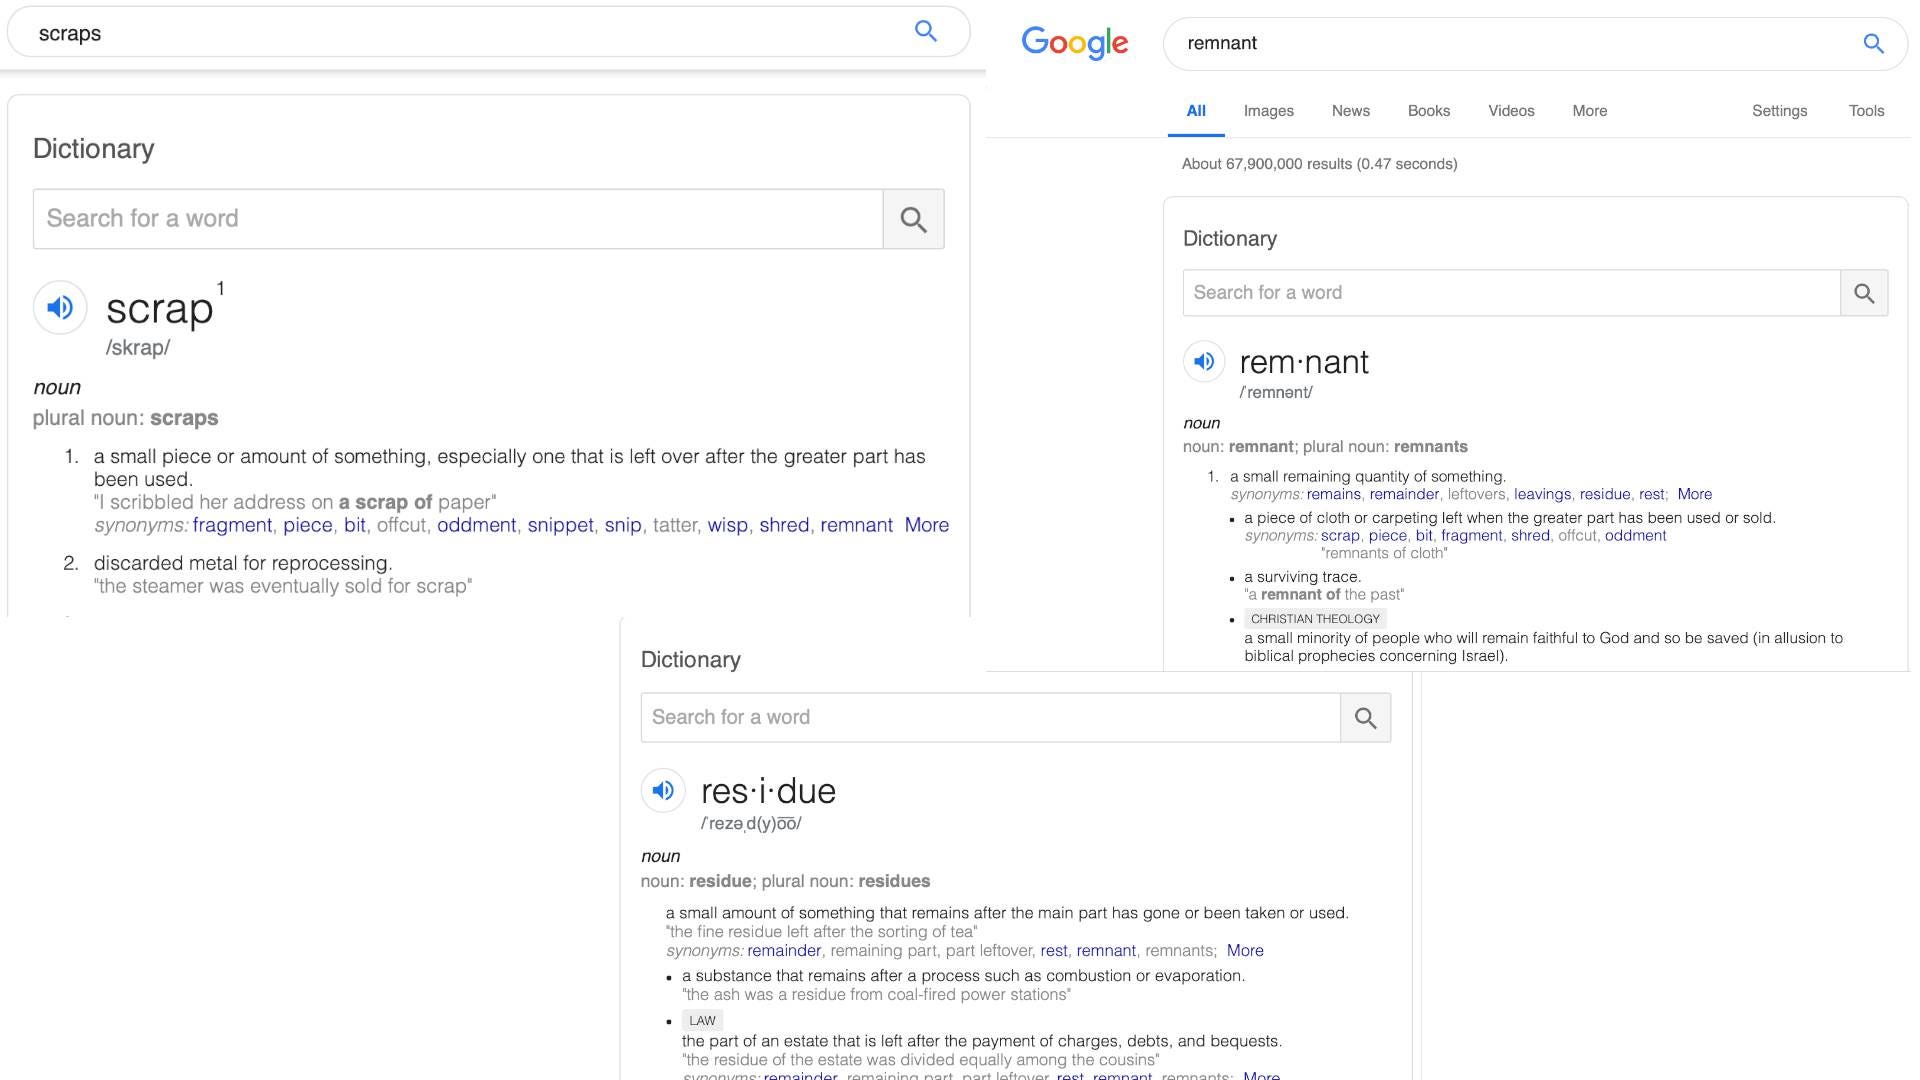Click blue search icon in scraps search bar
Screen dimensions: 1920x1080
(926, 31)
